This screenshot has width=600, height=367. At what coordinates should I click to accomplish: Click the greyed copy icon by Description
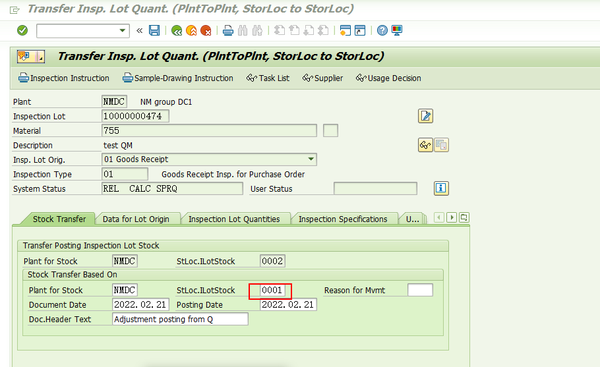441,145
